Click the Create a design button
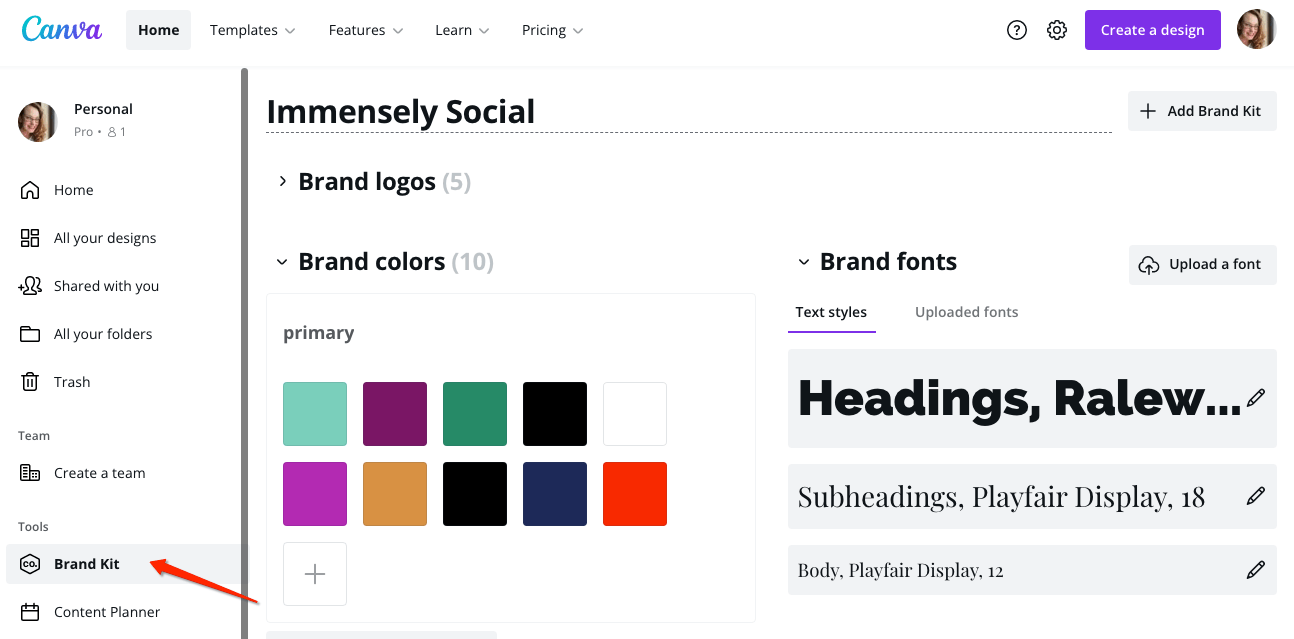This screenshot has width=1294, height=639. [x=1152, y=30]
